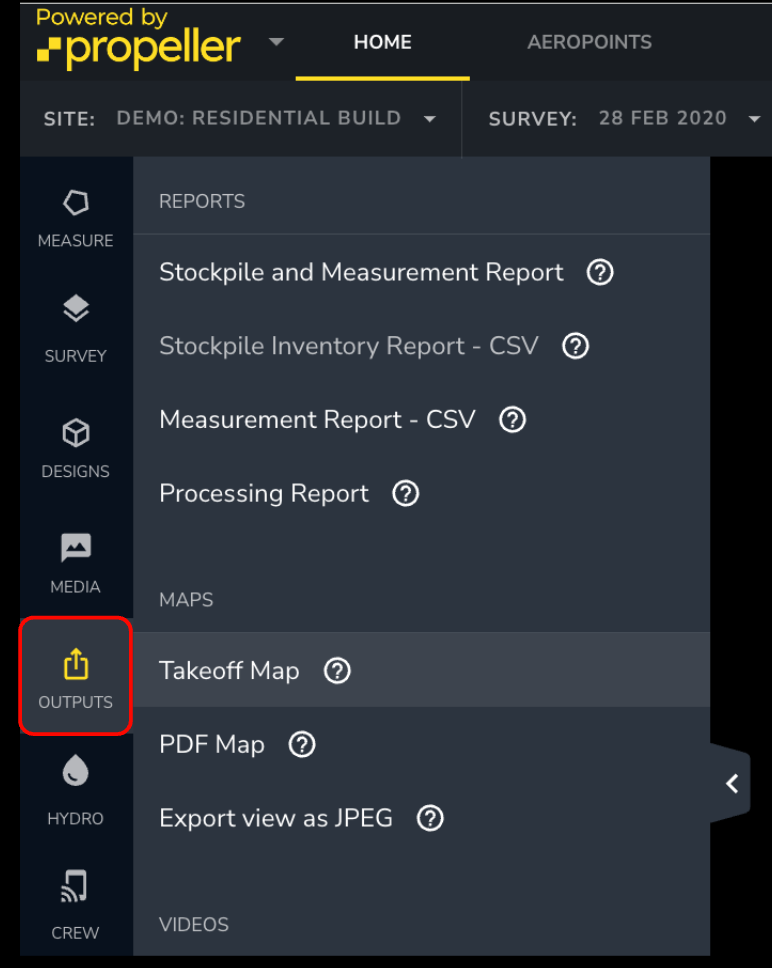The height and width of the screenshot is (968, 772).
Task: Open help for Export view as JPEG
Action: click(430, 818)
